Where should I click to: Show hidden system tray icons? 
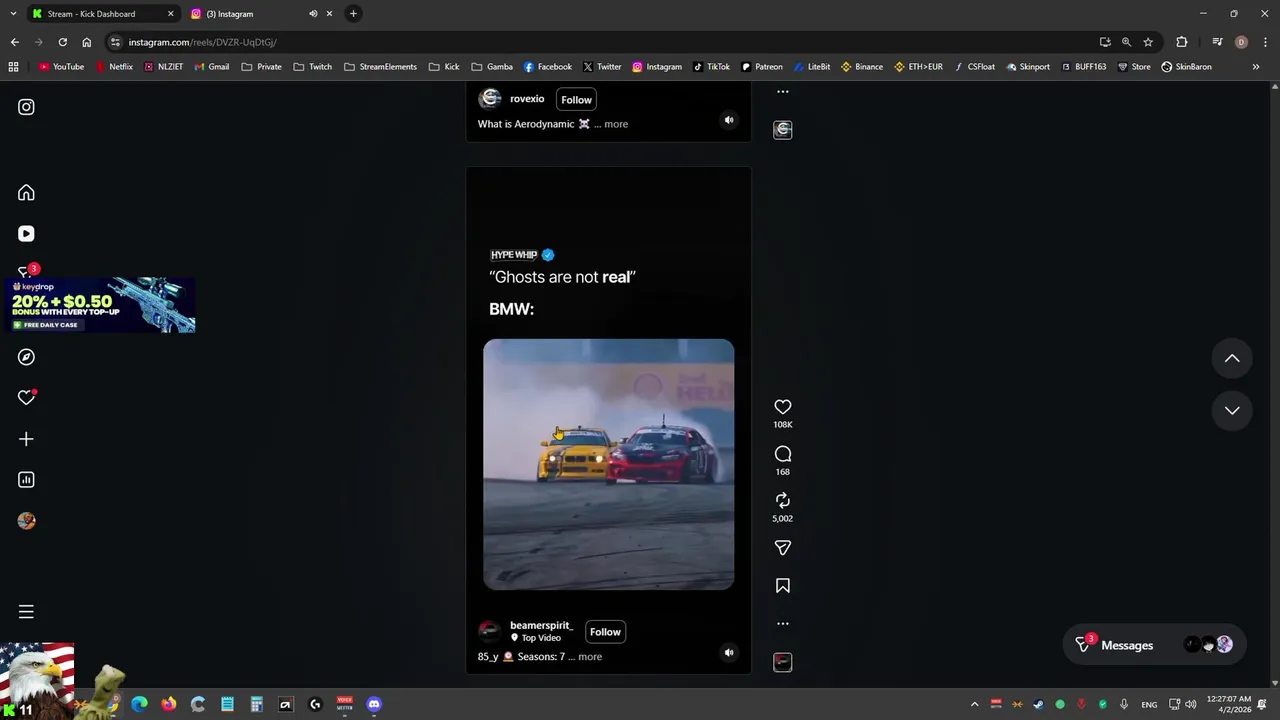974,705
